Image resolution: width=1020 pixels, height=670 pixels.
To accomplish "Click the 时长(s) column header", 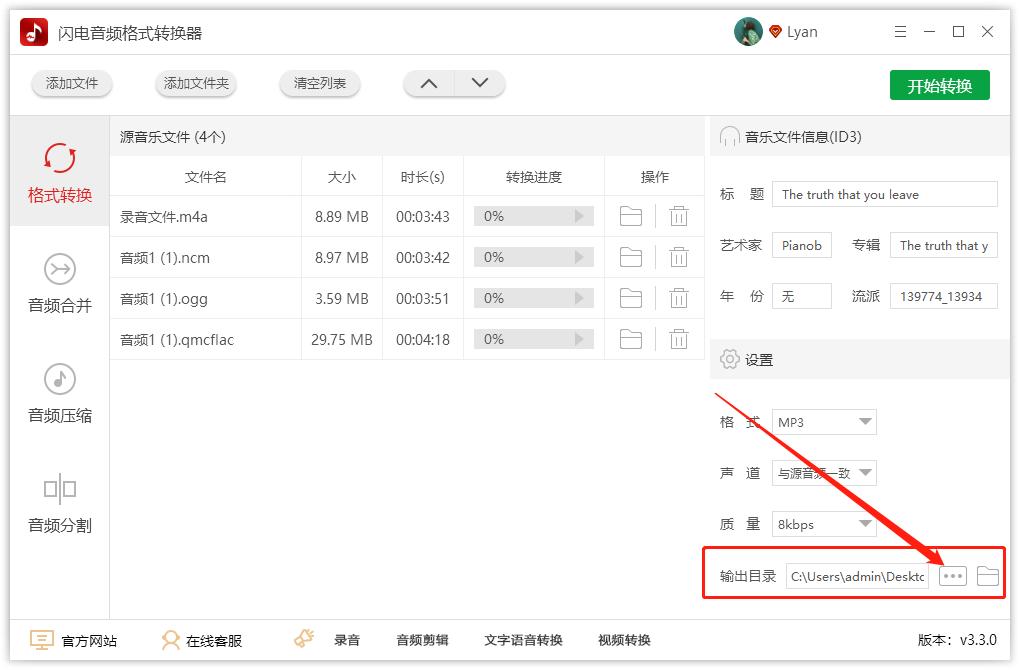I will pos(423,177).
